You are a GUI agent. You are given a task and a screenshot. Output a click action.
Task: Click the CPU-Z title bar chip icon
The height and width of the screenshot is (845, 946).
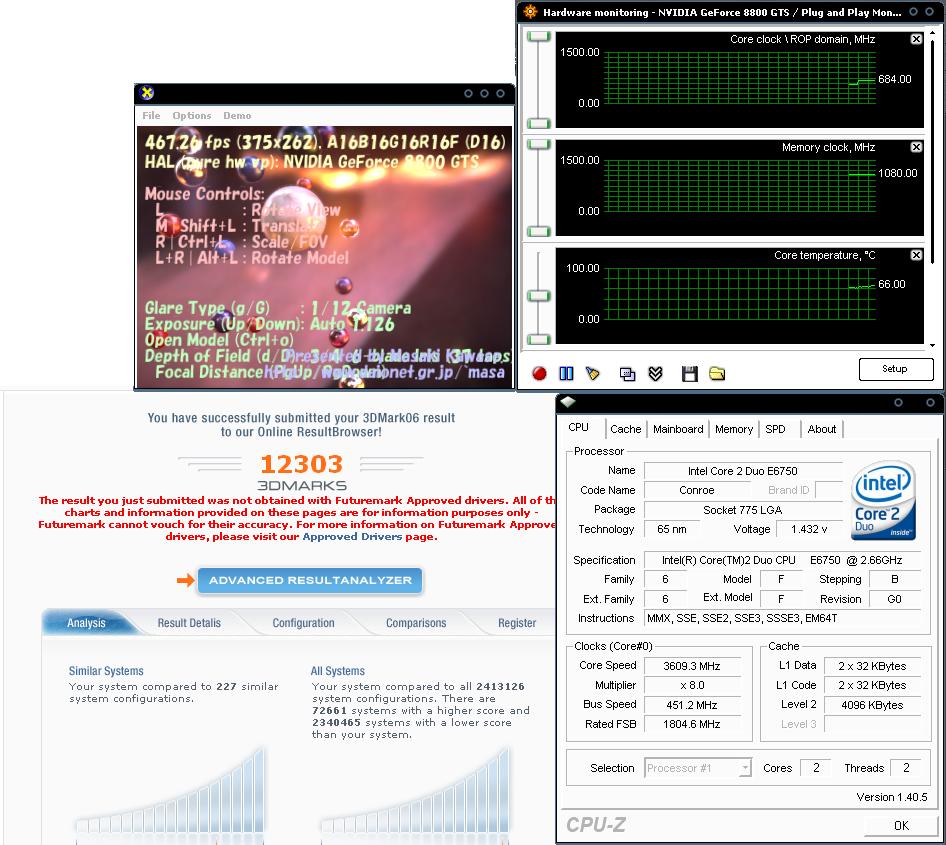[568, 402]
